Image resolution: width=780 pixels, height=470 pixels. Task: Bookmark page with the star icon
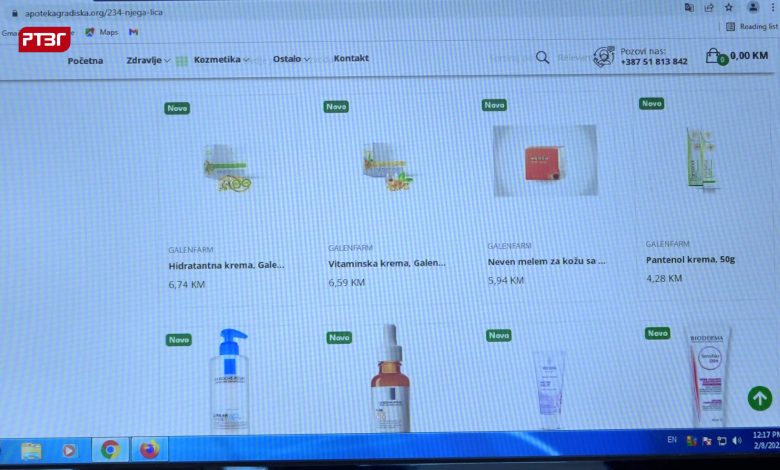coord(729,7)
